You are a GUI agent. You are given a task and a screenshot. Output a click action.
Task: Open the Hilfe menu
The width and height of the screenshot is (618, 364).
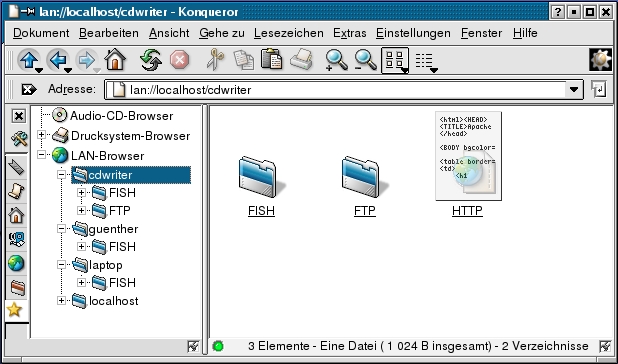pos(525,33)
